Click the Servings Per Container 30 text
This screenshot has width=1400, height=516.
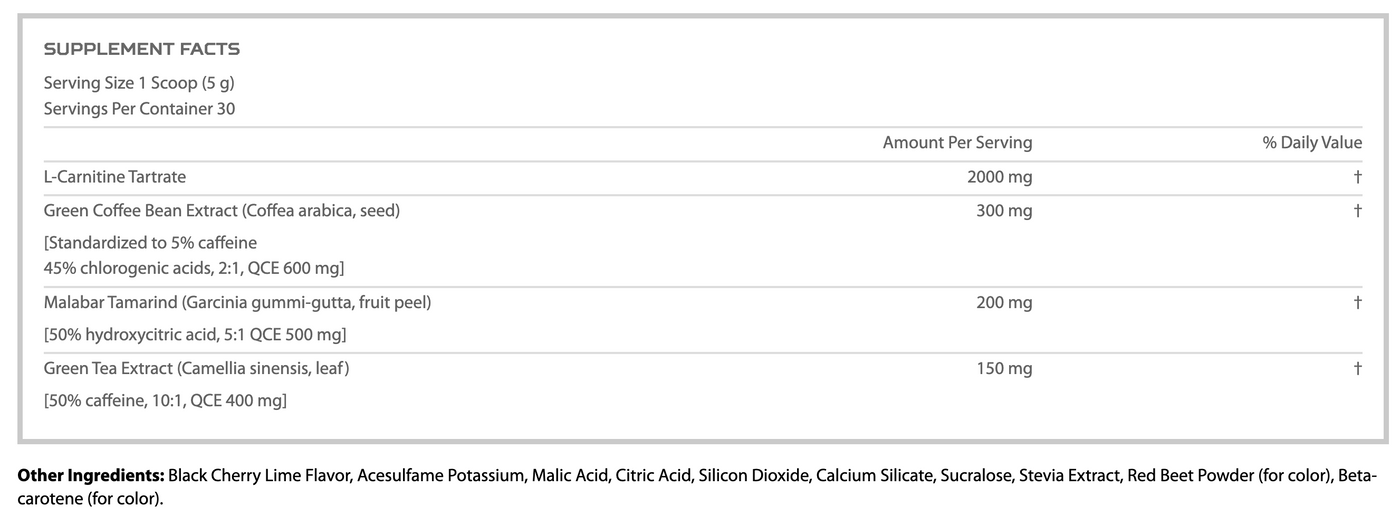coord(139,108)
